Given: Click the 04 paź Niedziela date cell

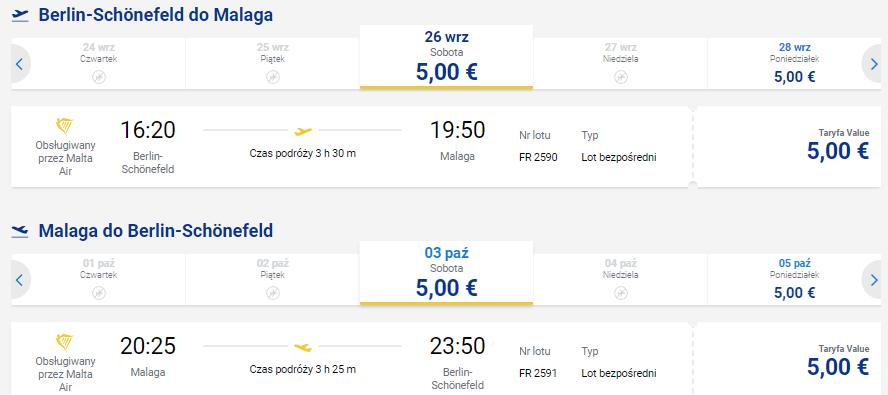Looking at the screenshot, I should [x=620, y=279].
